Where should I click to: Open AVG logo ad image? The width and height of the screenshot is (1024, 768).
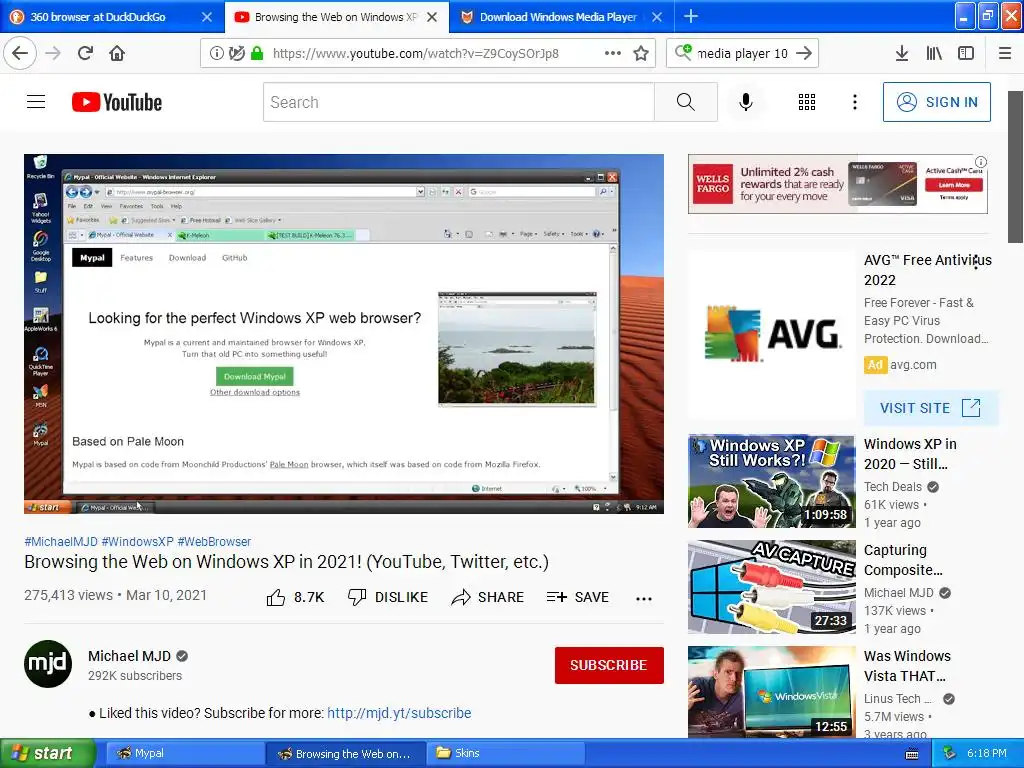tap(771, 334)
